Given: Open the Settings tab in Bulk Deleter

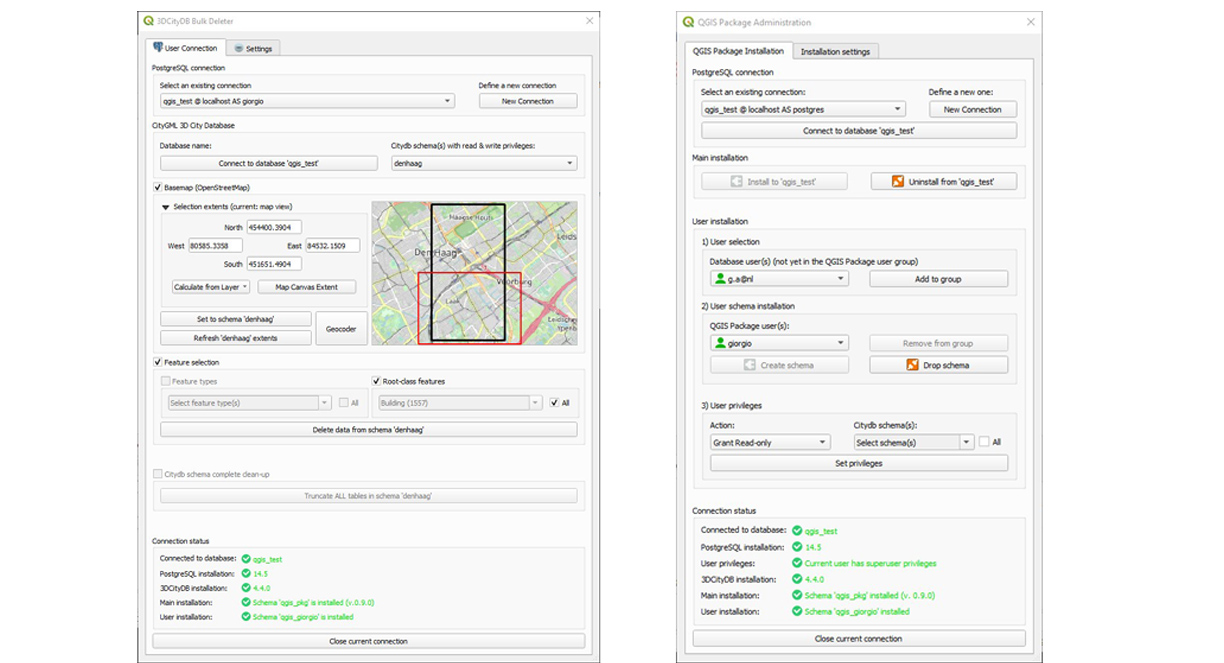Looking at the screenshot, I should coord(252,48).
